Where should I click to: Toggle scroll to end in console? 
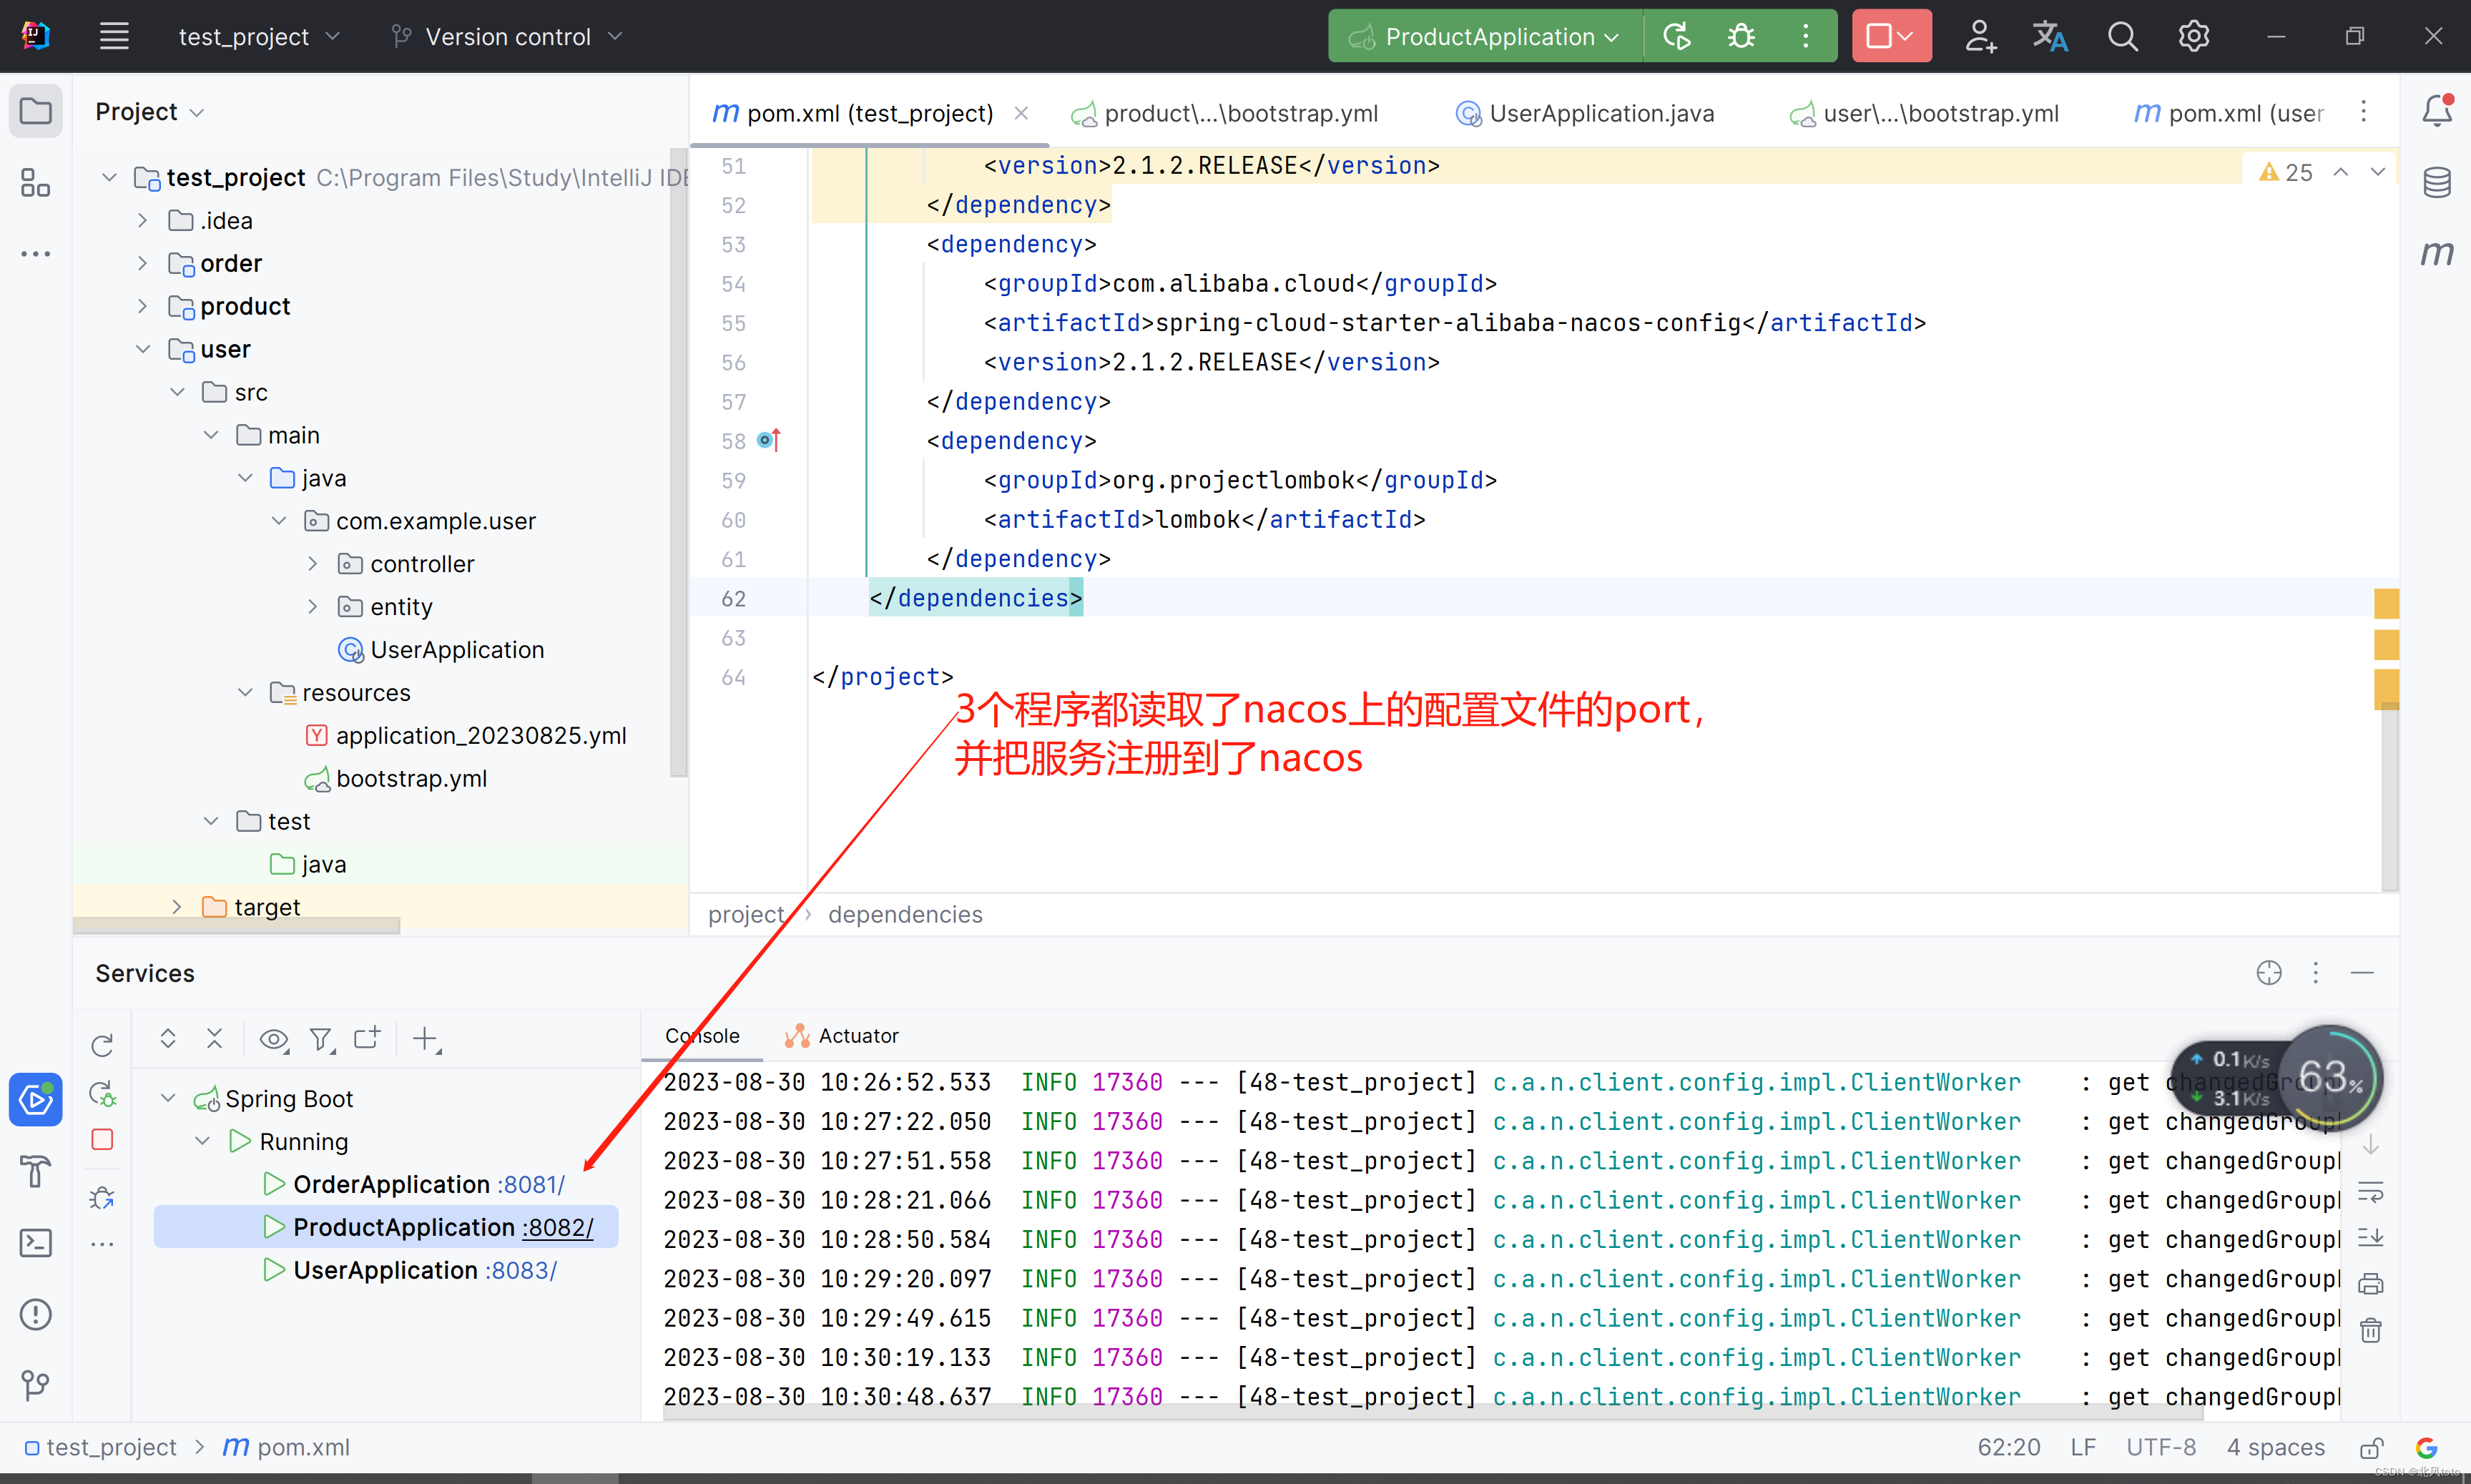2370,1238
